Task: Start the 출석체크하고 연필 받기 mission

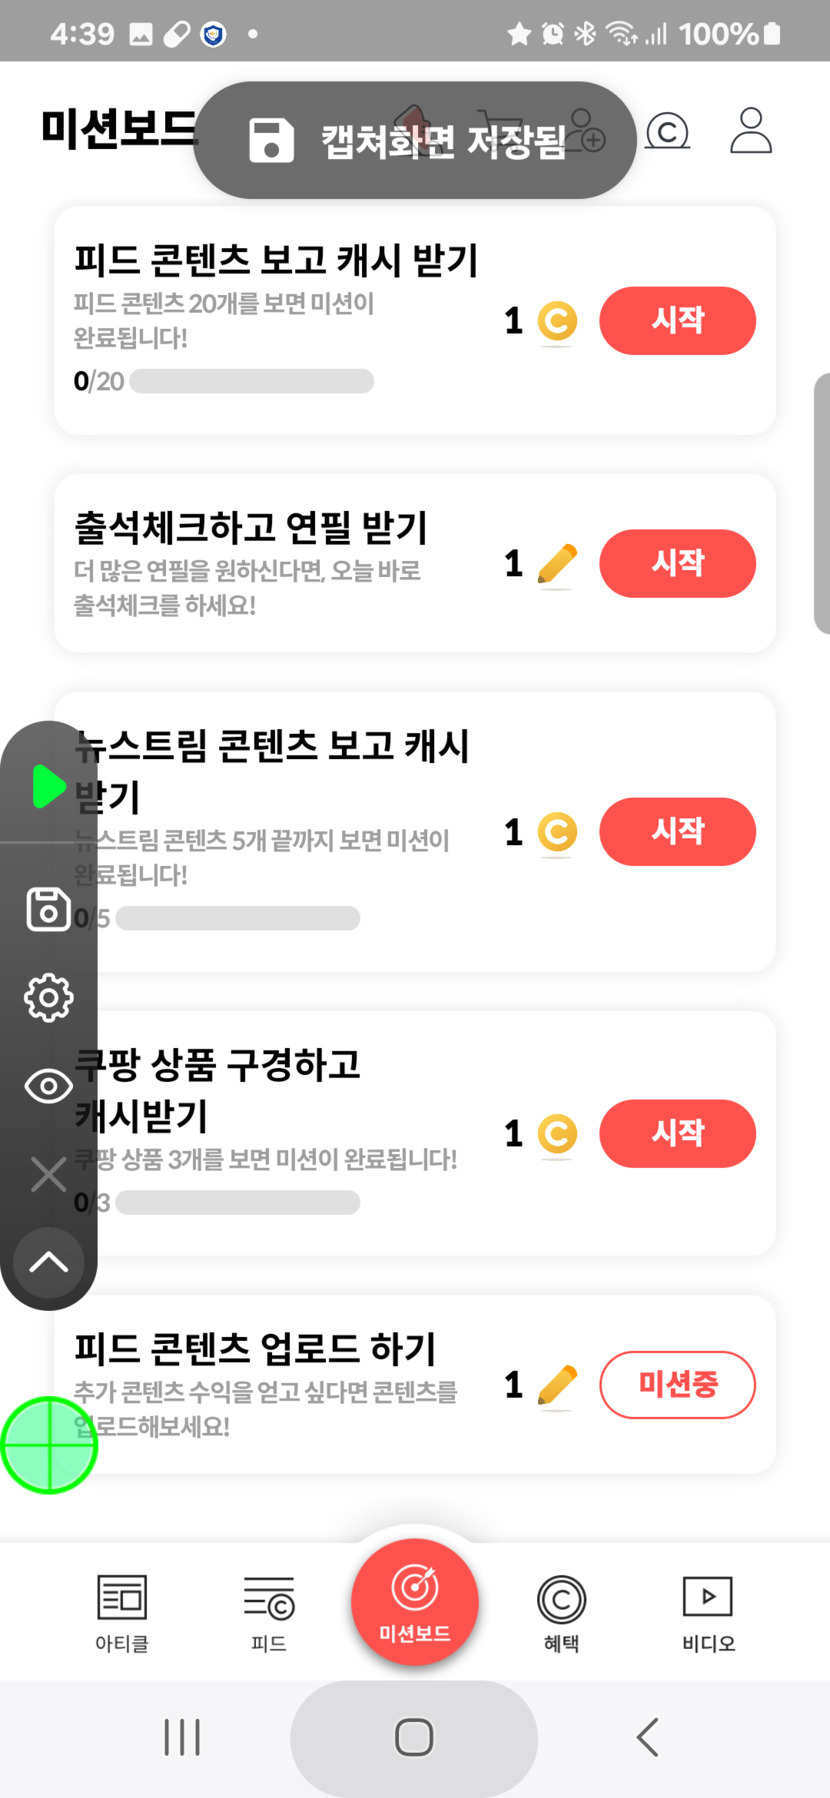Action: click(677, 563)
